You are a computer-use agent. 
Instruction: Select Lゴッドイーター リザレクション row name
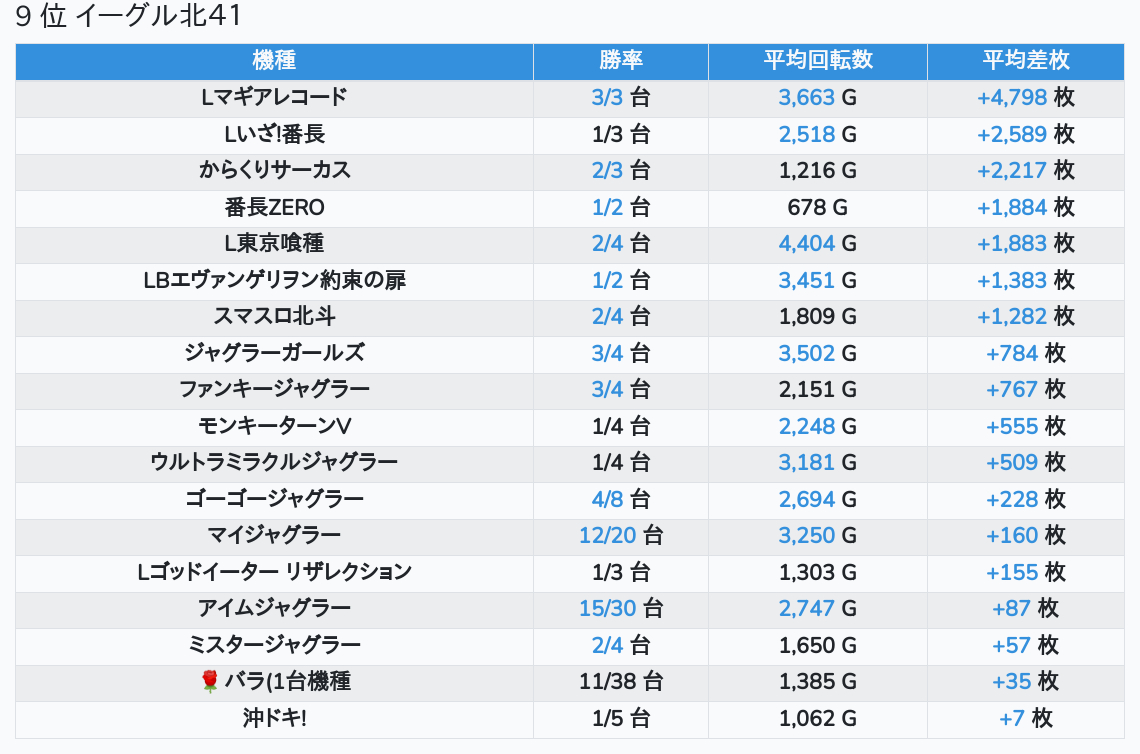[274, 572]
